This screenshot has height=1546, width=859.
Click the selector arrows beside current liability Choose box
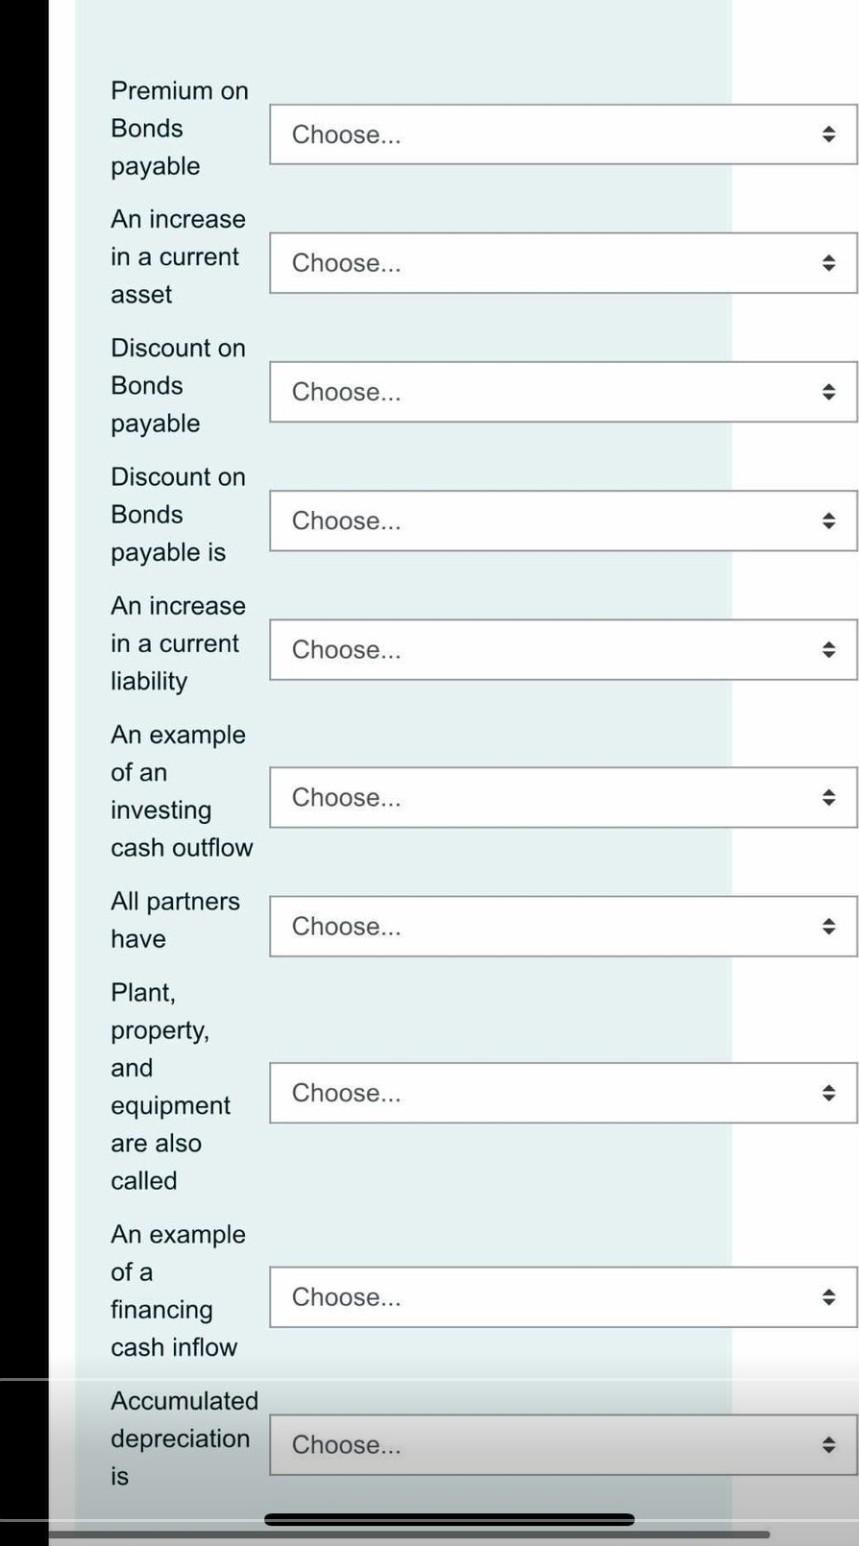pos(829,649)
